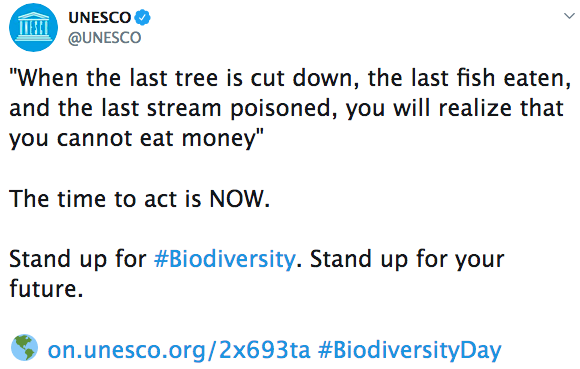Open the #BiodiversityDay hashtag
580x369 pixels.
click(x=409, y=350)
